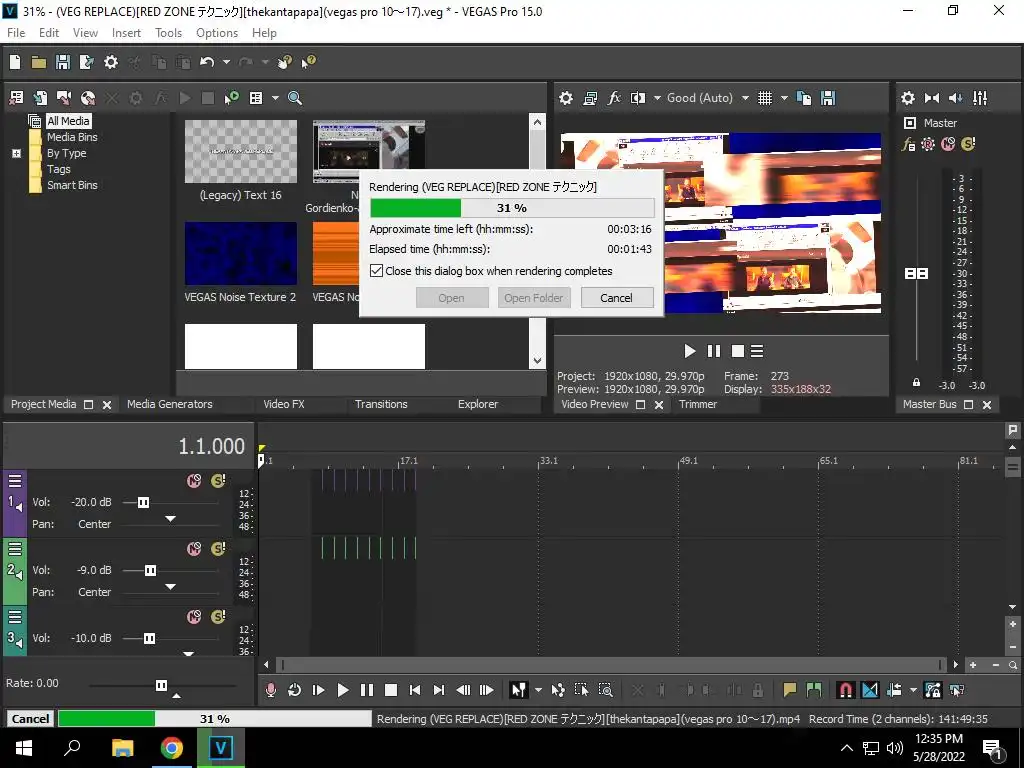Open the Good (Auto) preview quality dropdown
The height and width of the screenshot is (768, 1024).
(745, 98)
